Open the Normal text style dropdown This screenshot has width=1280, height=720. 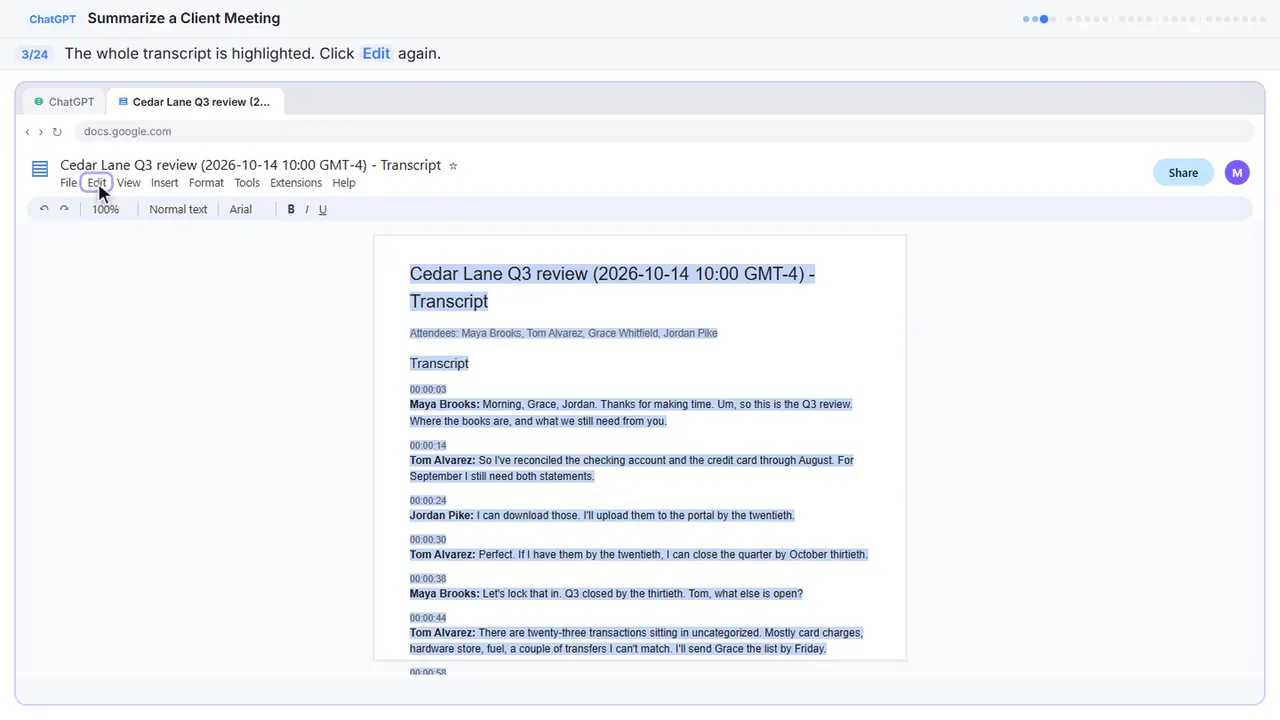[x=178, y=209]
